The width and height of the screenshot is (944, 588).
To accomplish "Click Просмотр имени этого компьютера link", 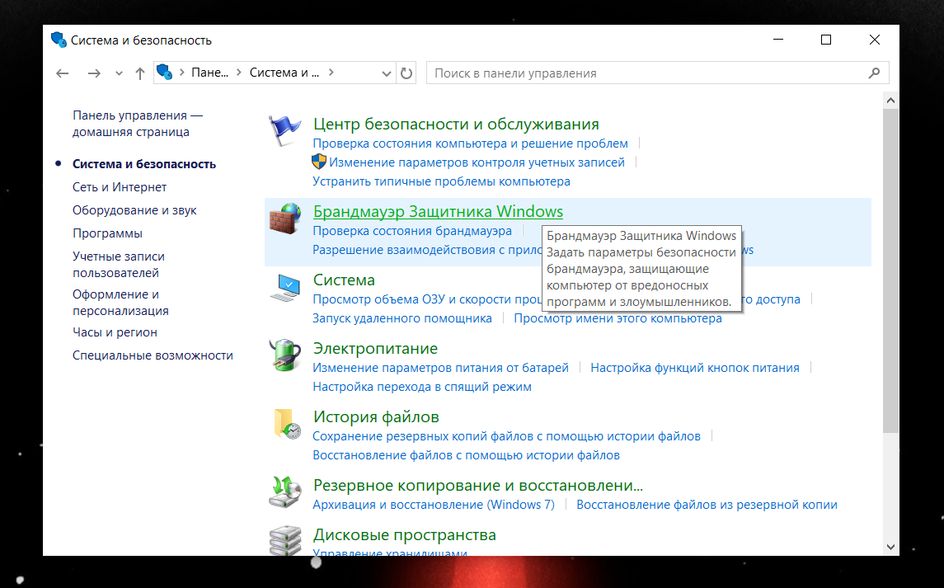I will coord(618,318).
